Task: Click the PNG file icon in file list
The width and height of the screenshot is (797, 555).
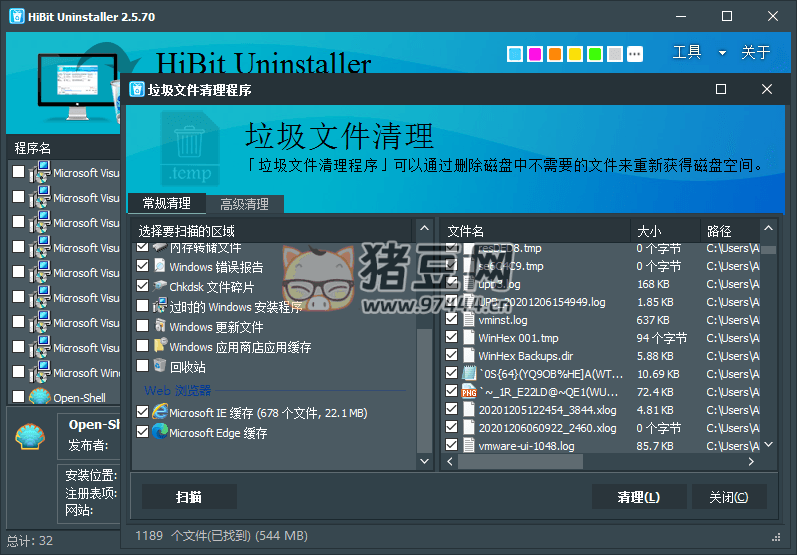Action: coord(469,390)
